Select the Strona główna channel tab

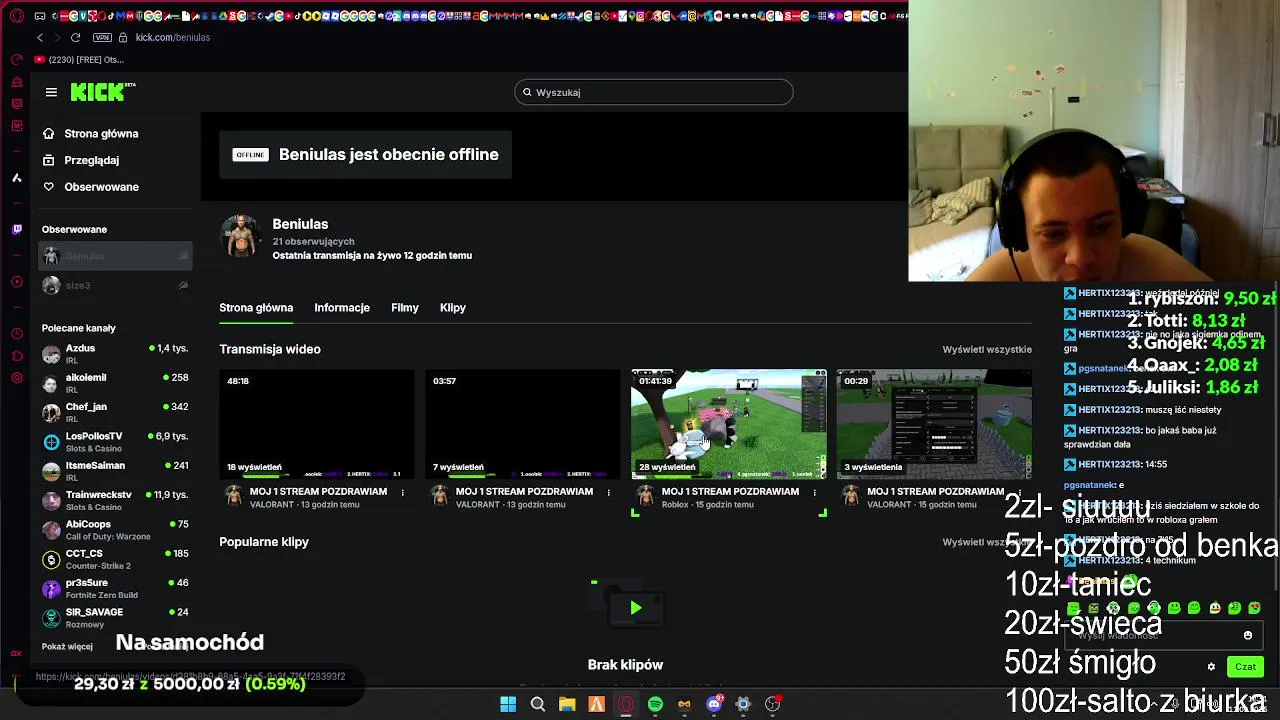(x=256, y=308)
